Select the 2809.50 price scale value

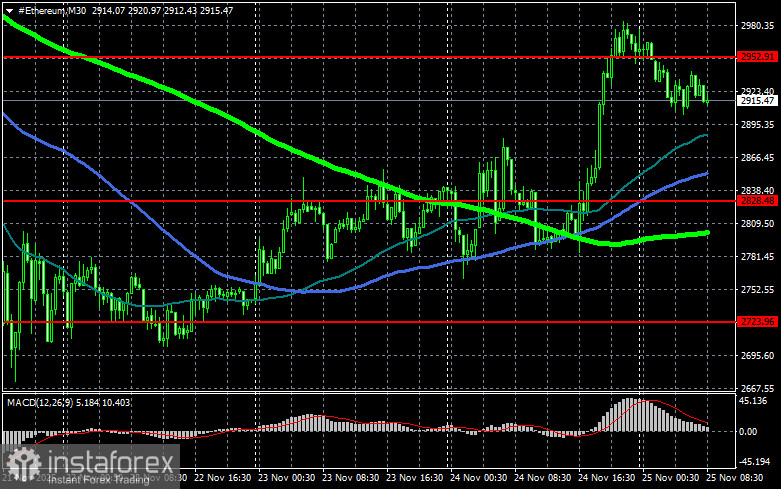pyautogui.click(x=757, y=224)
